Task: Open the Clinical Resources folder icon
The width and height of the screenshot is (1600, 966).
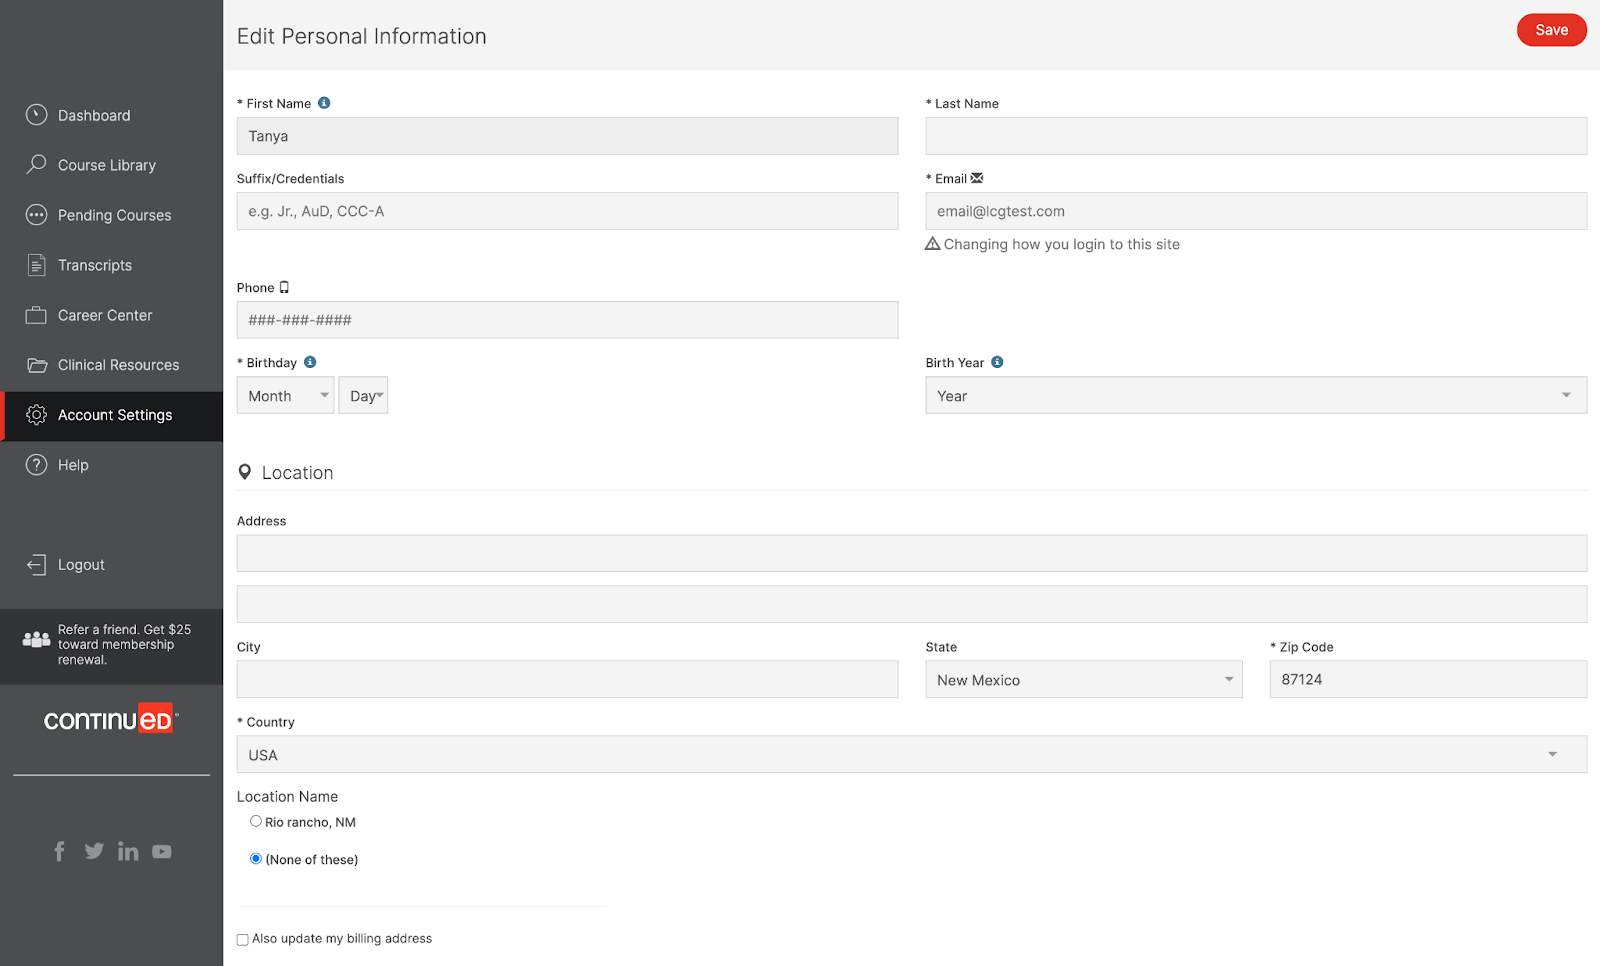Action: pyautogui.click(x=36, y=364)
